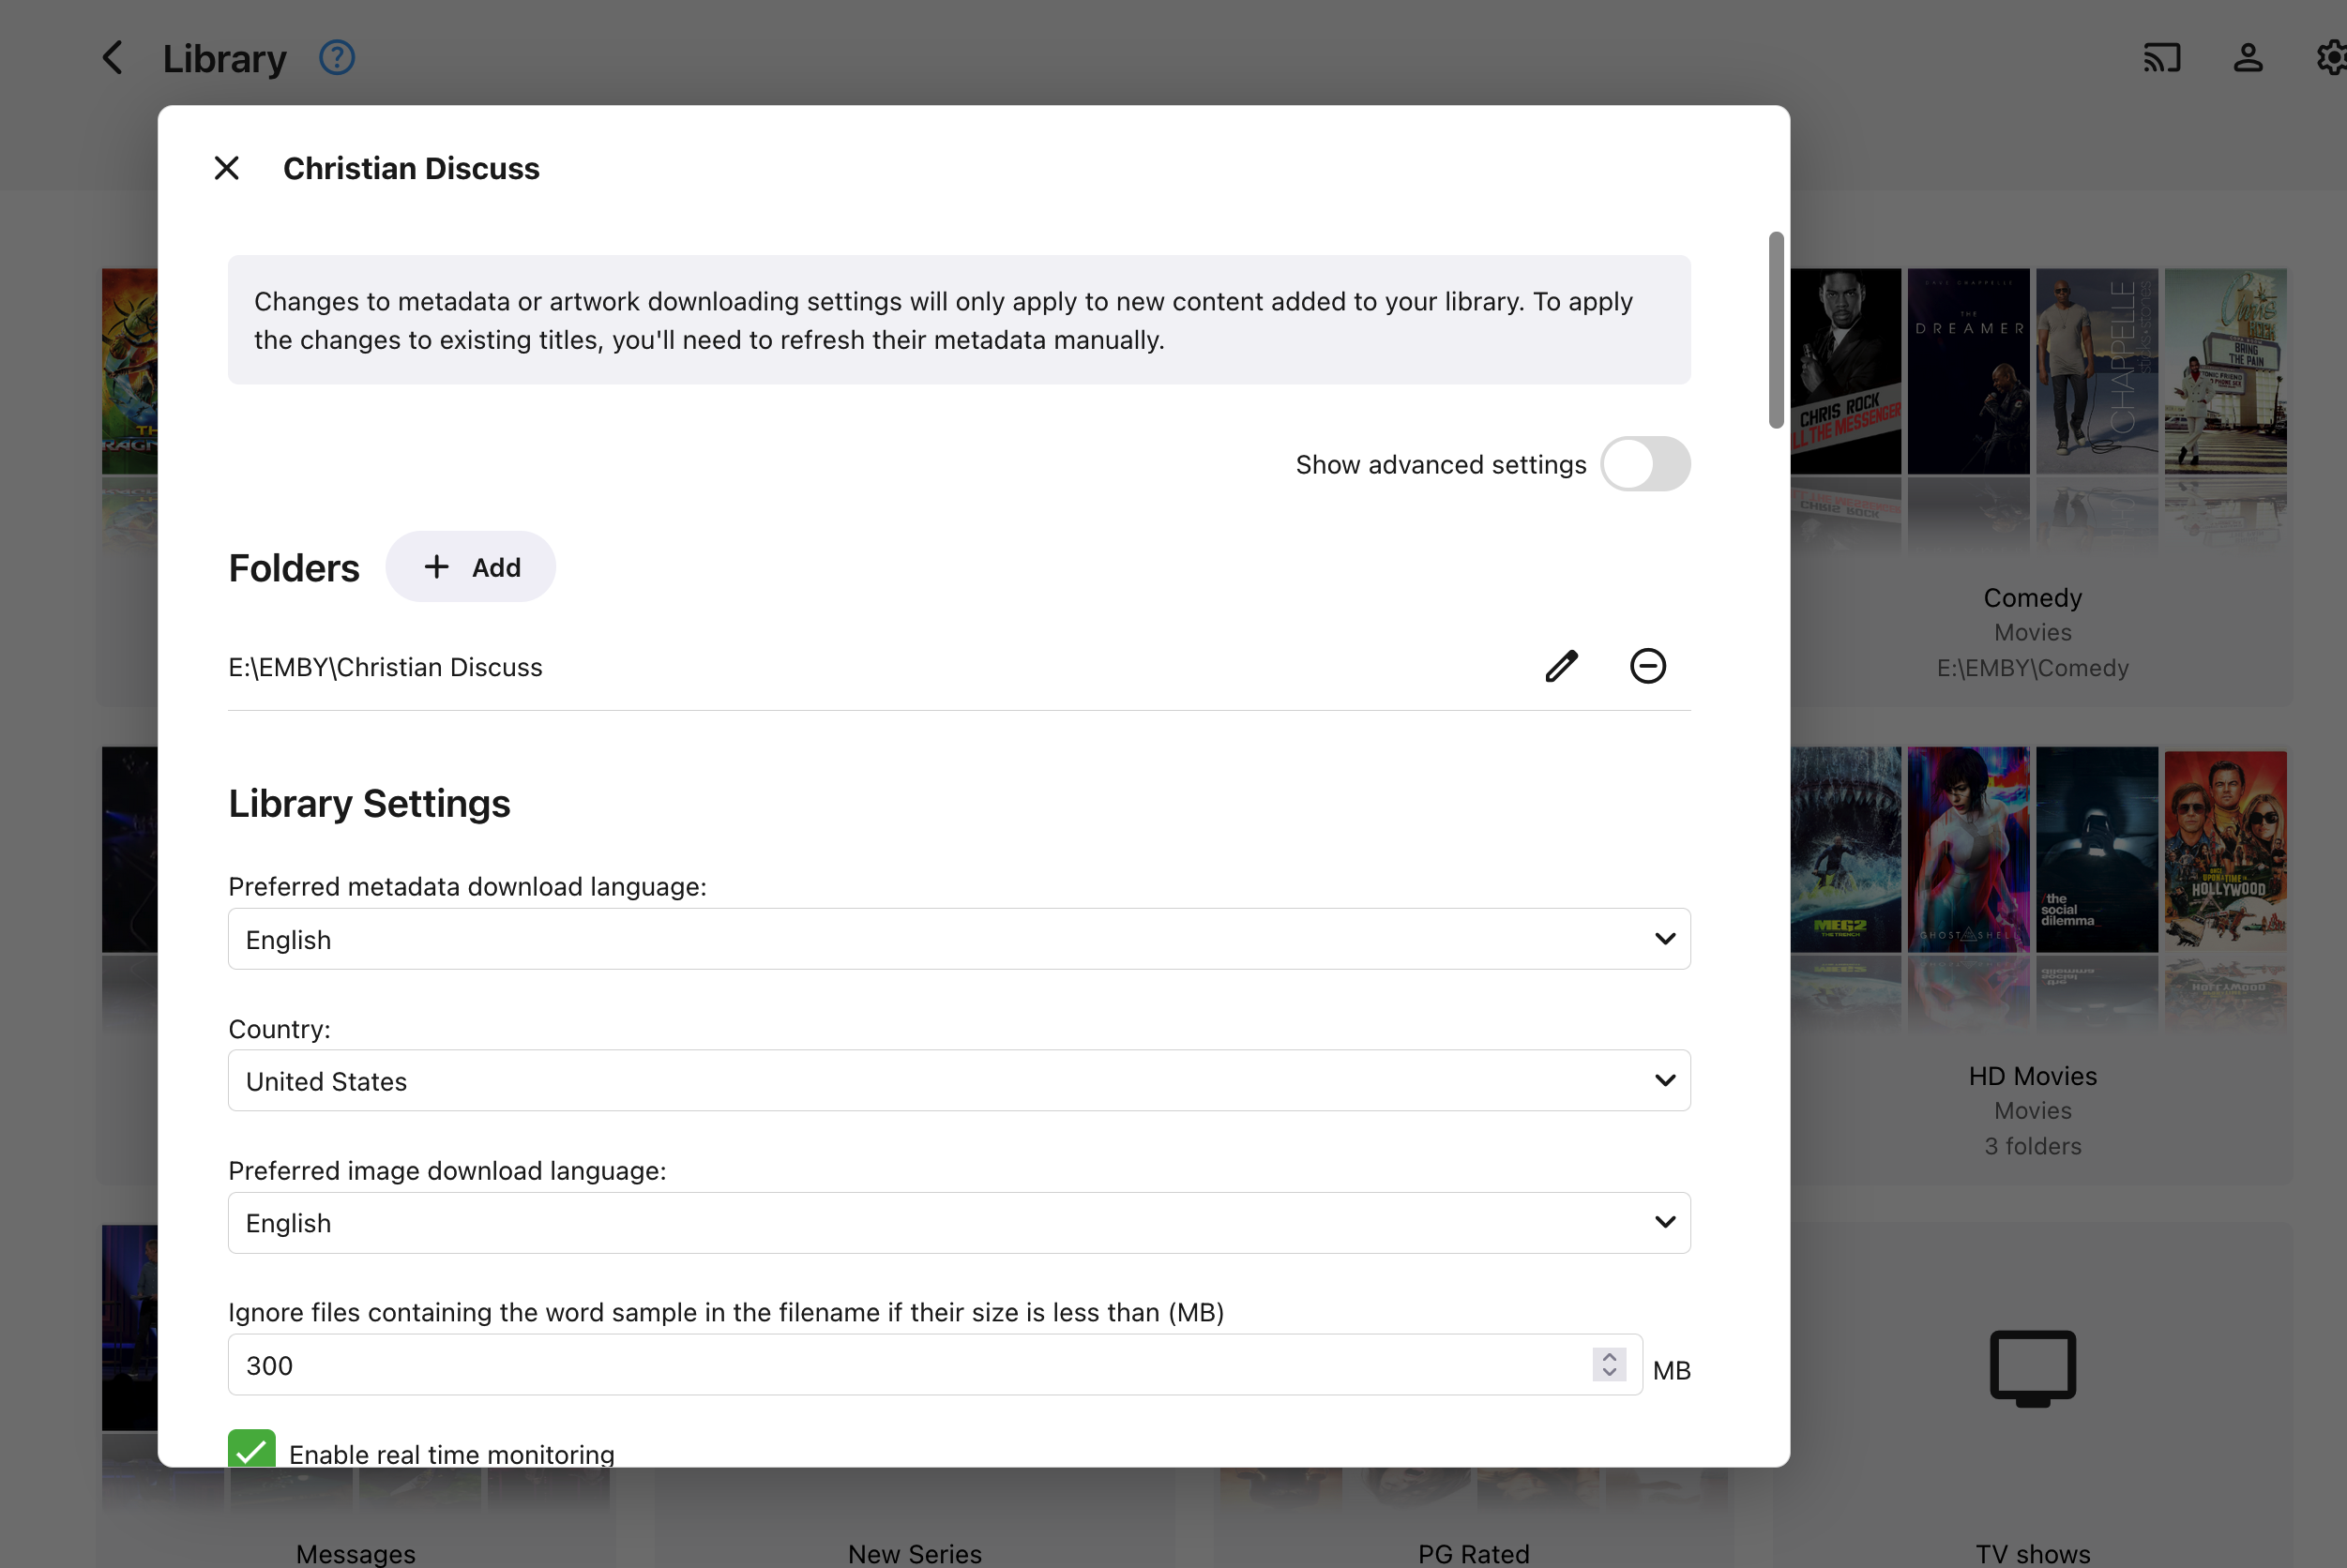Close the Christian Discuss dialog
The width and height of the screenshot is (2347, 1568).
[x=227, y=168]
